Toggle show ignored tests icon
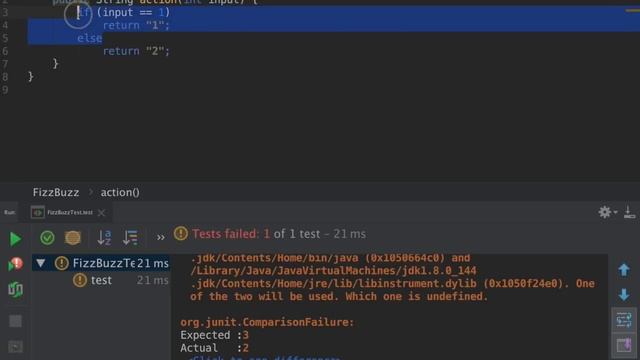Viewport: 640px width, 360px height. coord(73,238)
